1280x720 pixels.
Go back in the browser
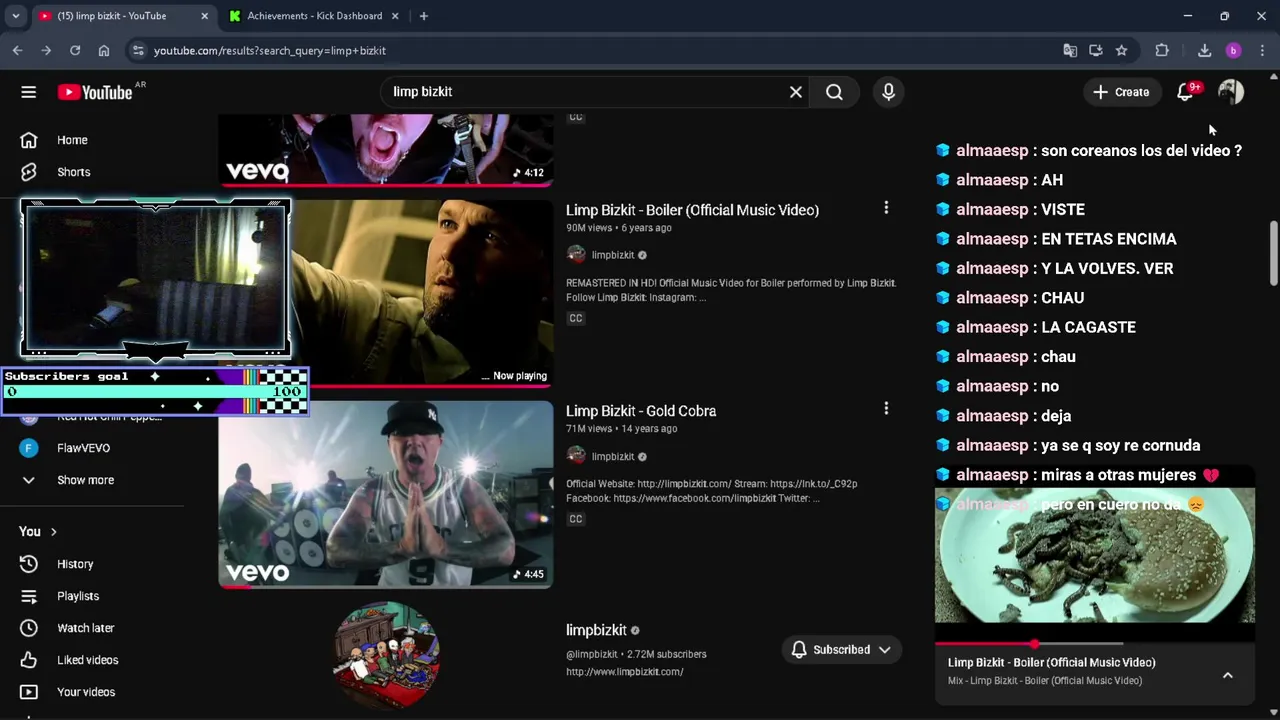[17, 50]
